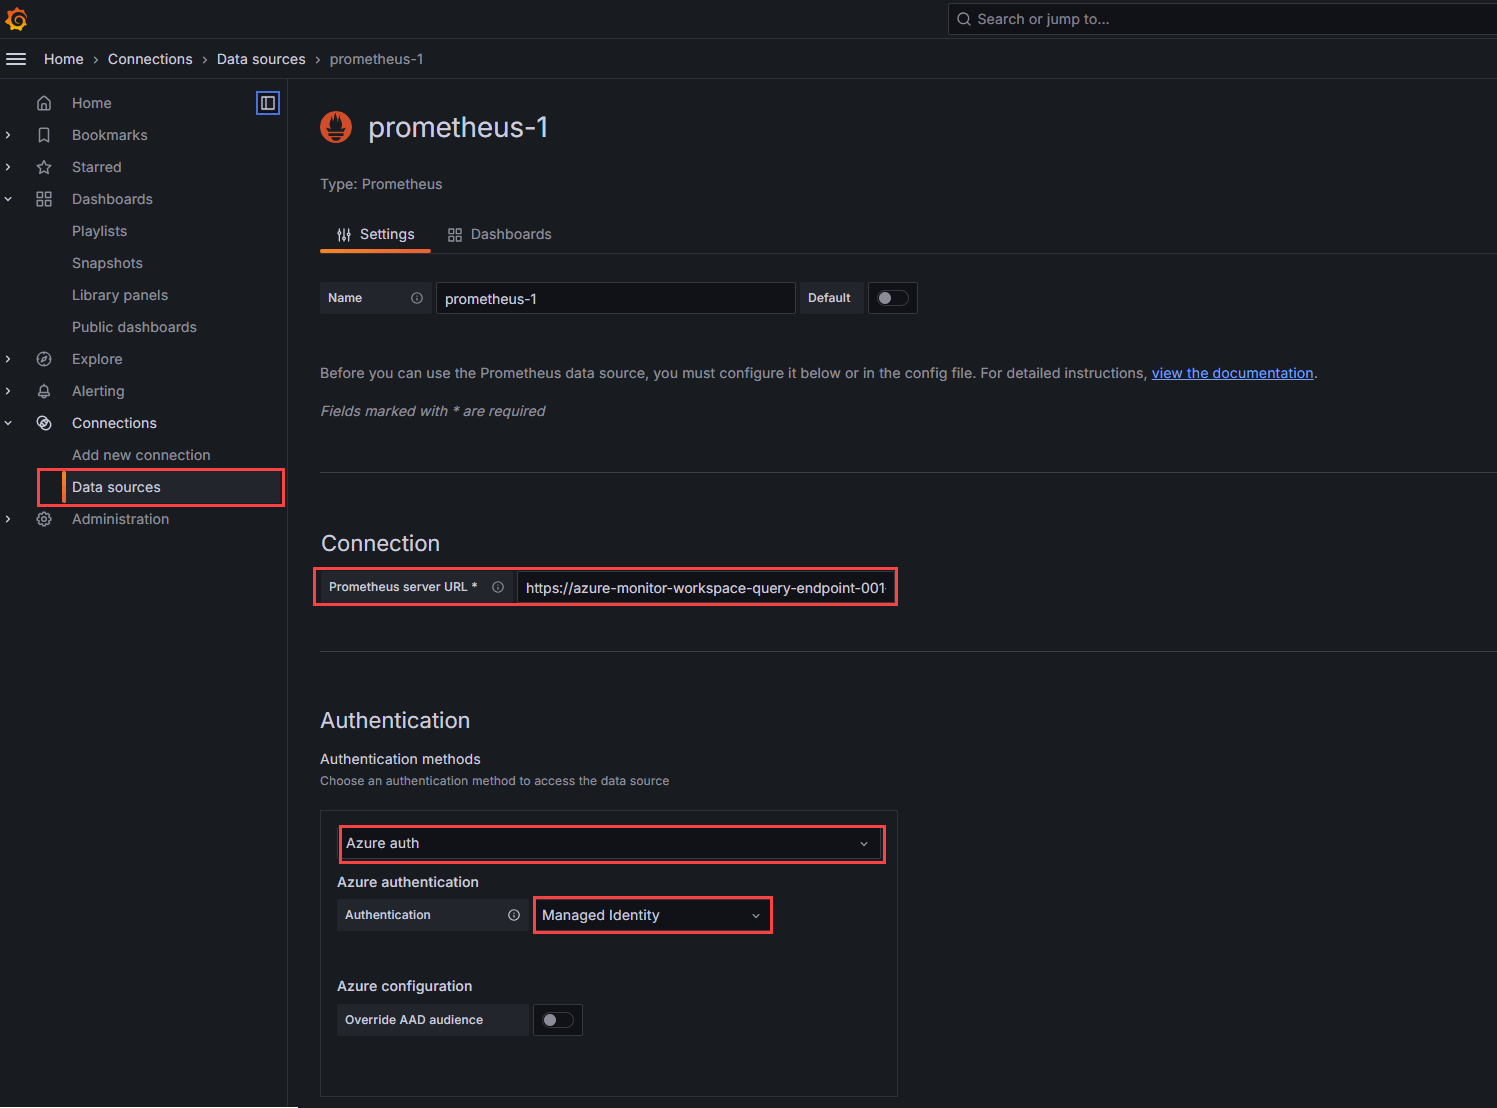Navigate to Connections via breadcrumb
The height and width of the screenshot is (1108, 1497).
(x=150, y=58)
